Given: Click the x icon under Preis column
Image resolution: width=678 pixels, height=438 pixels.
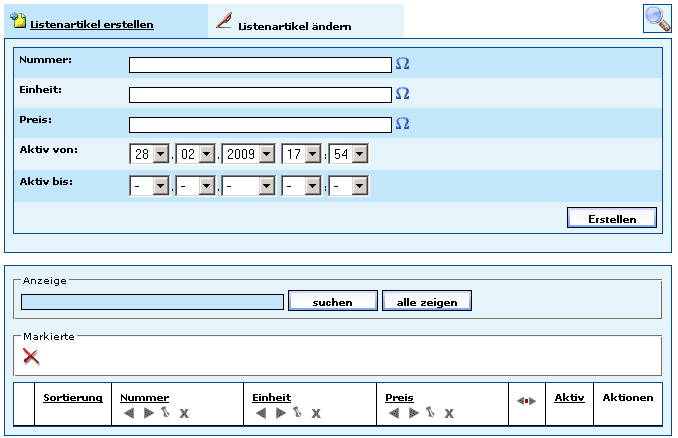Looking at the screenshot, I should 449,413.
